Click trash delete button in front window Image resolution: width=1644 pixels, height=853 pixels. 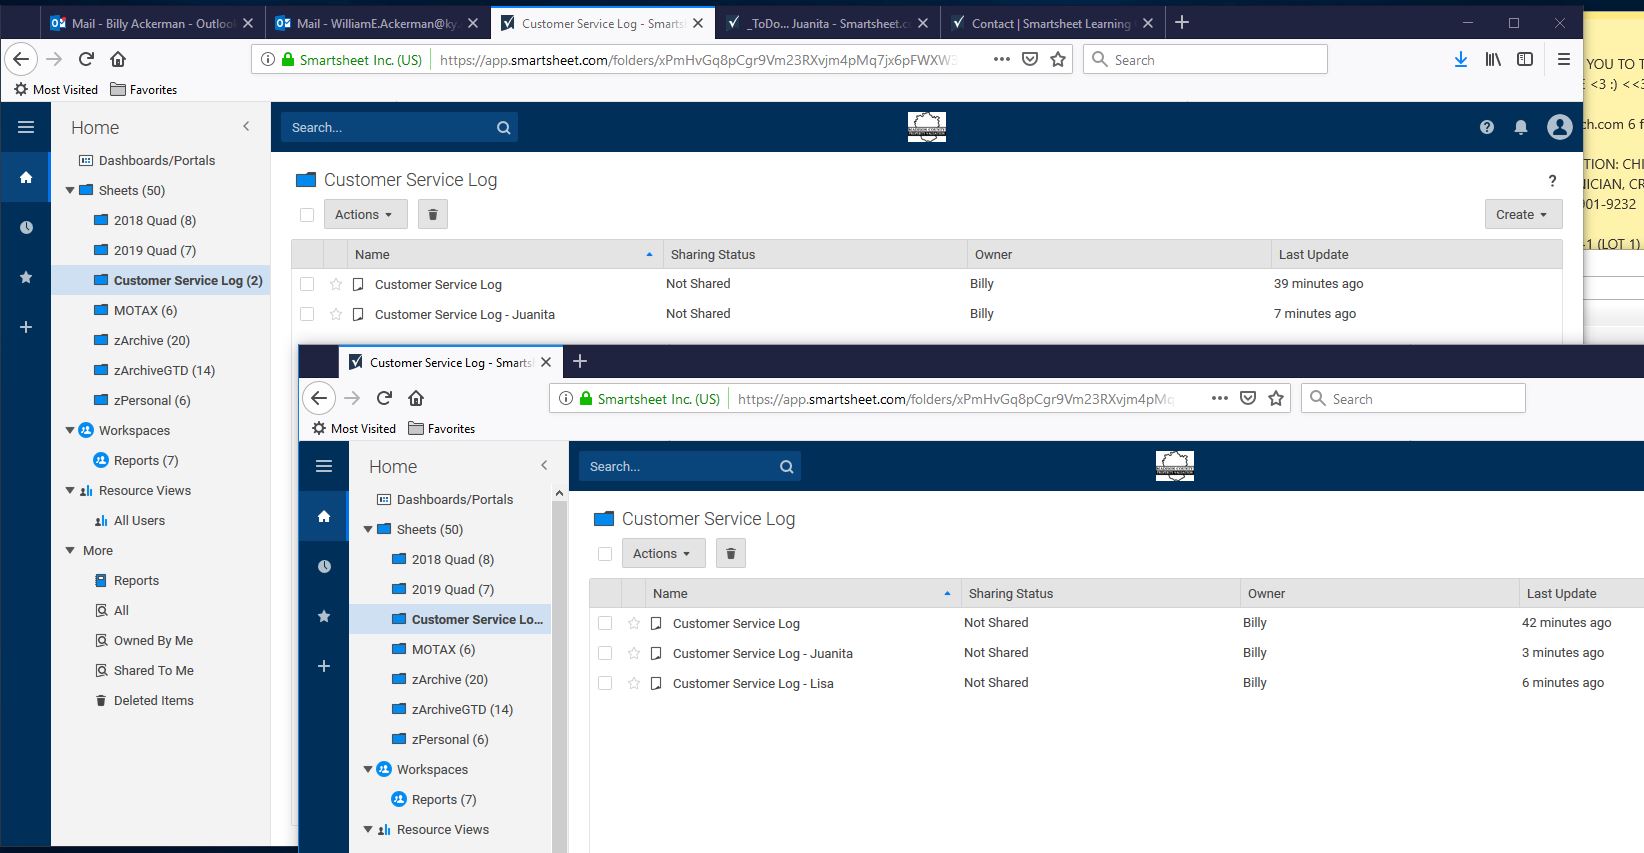[730, 553]
